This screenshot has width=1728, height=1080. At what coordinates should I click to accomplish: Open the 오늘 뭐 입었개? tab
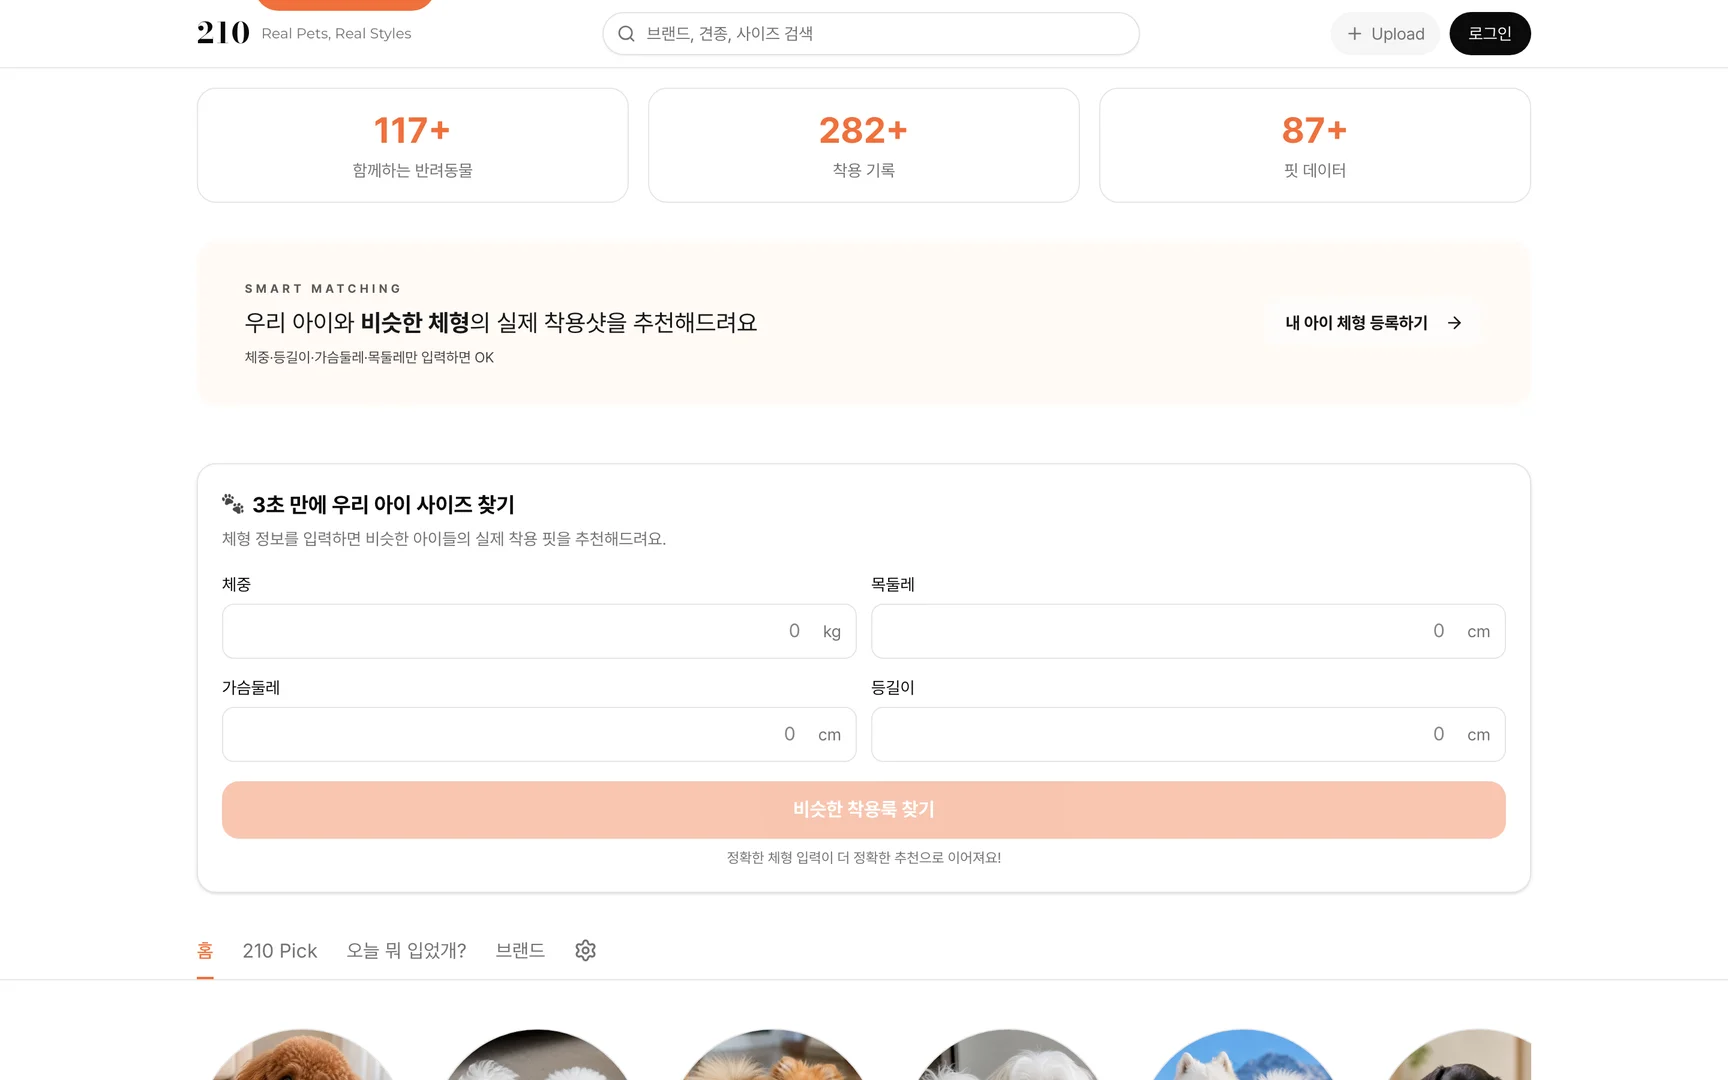tap(407, 950)
